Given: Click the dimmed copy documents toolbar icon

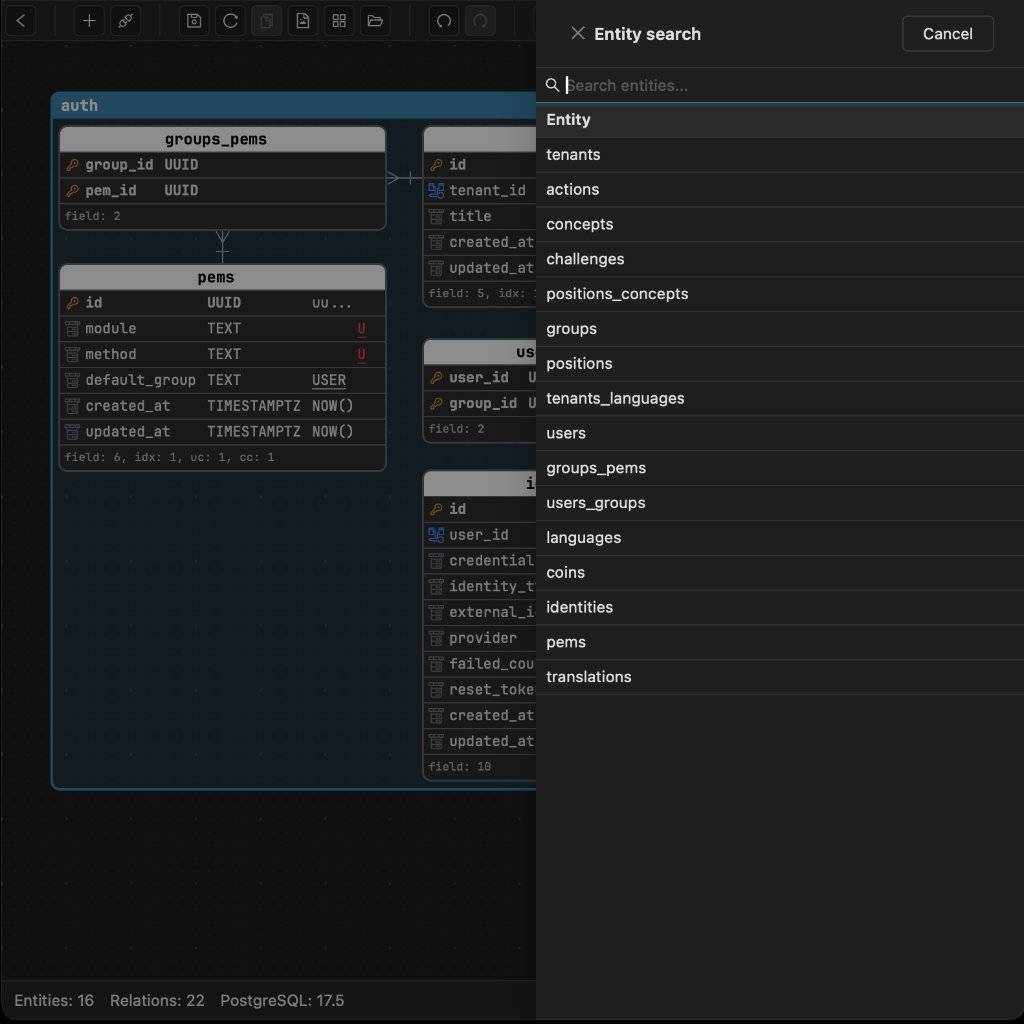Looking at the screenshot, I should pos(266,21).
